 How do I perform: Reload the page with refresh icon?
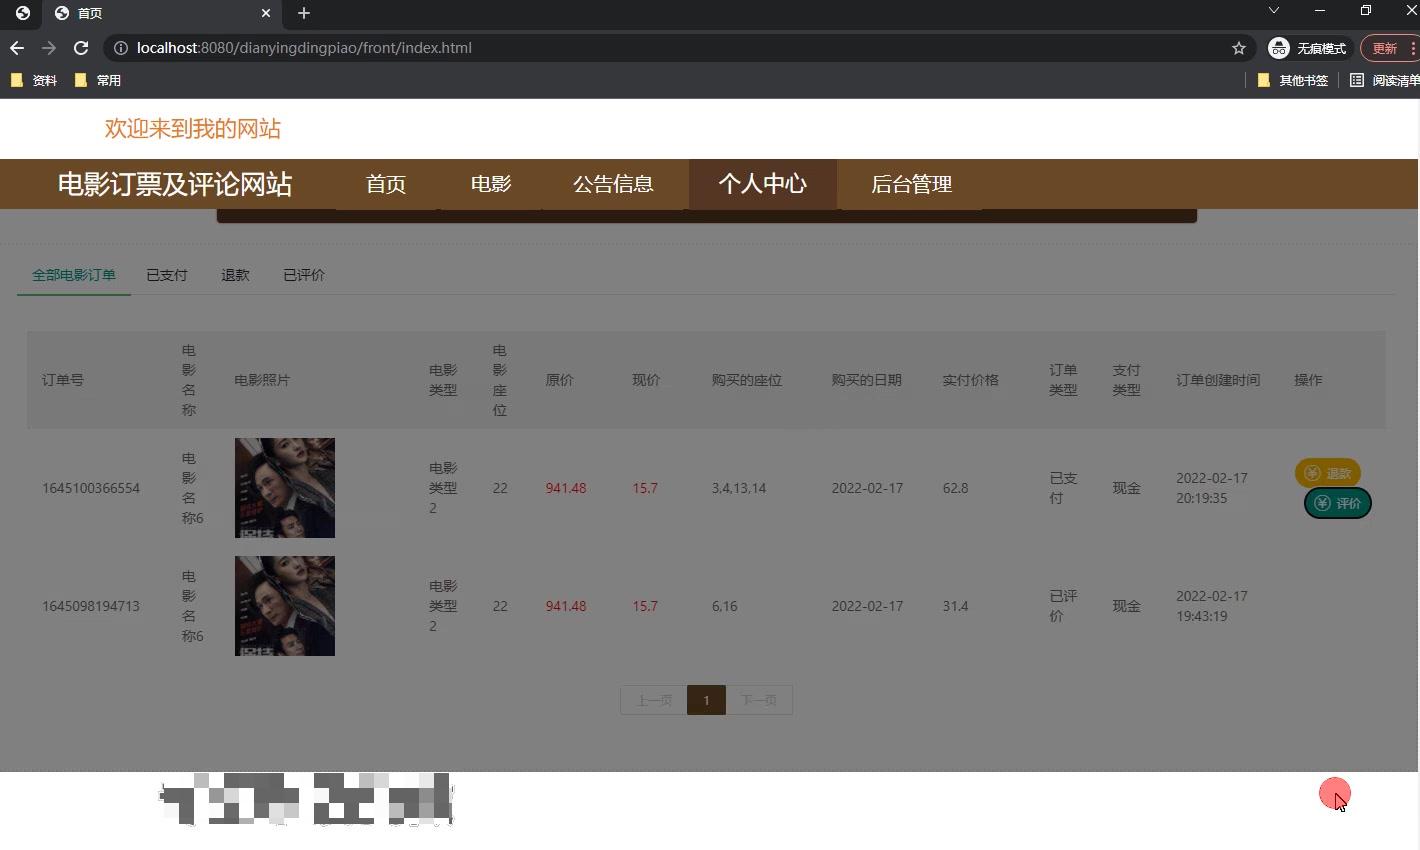click(x=81, y=48)
